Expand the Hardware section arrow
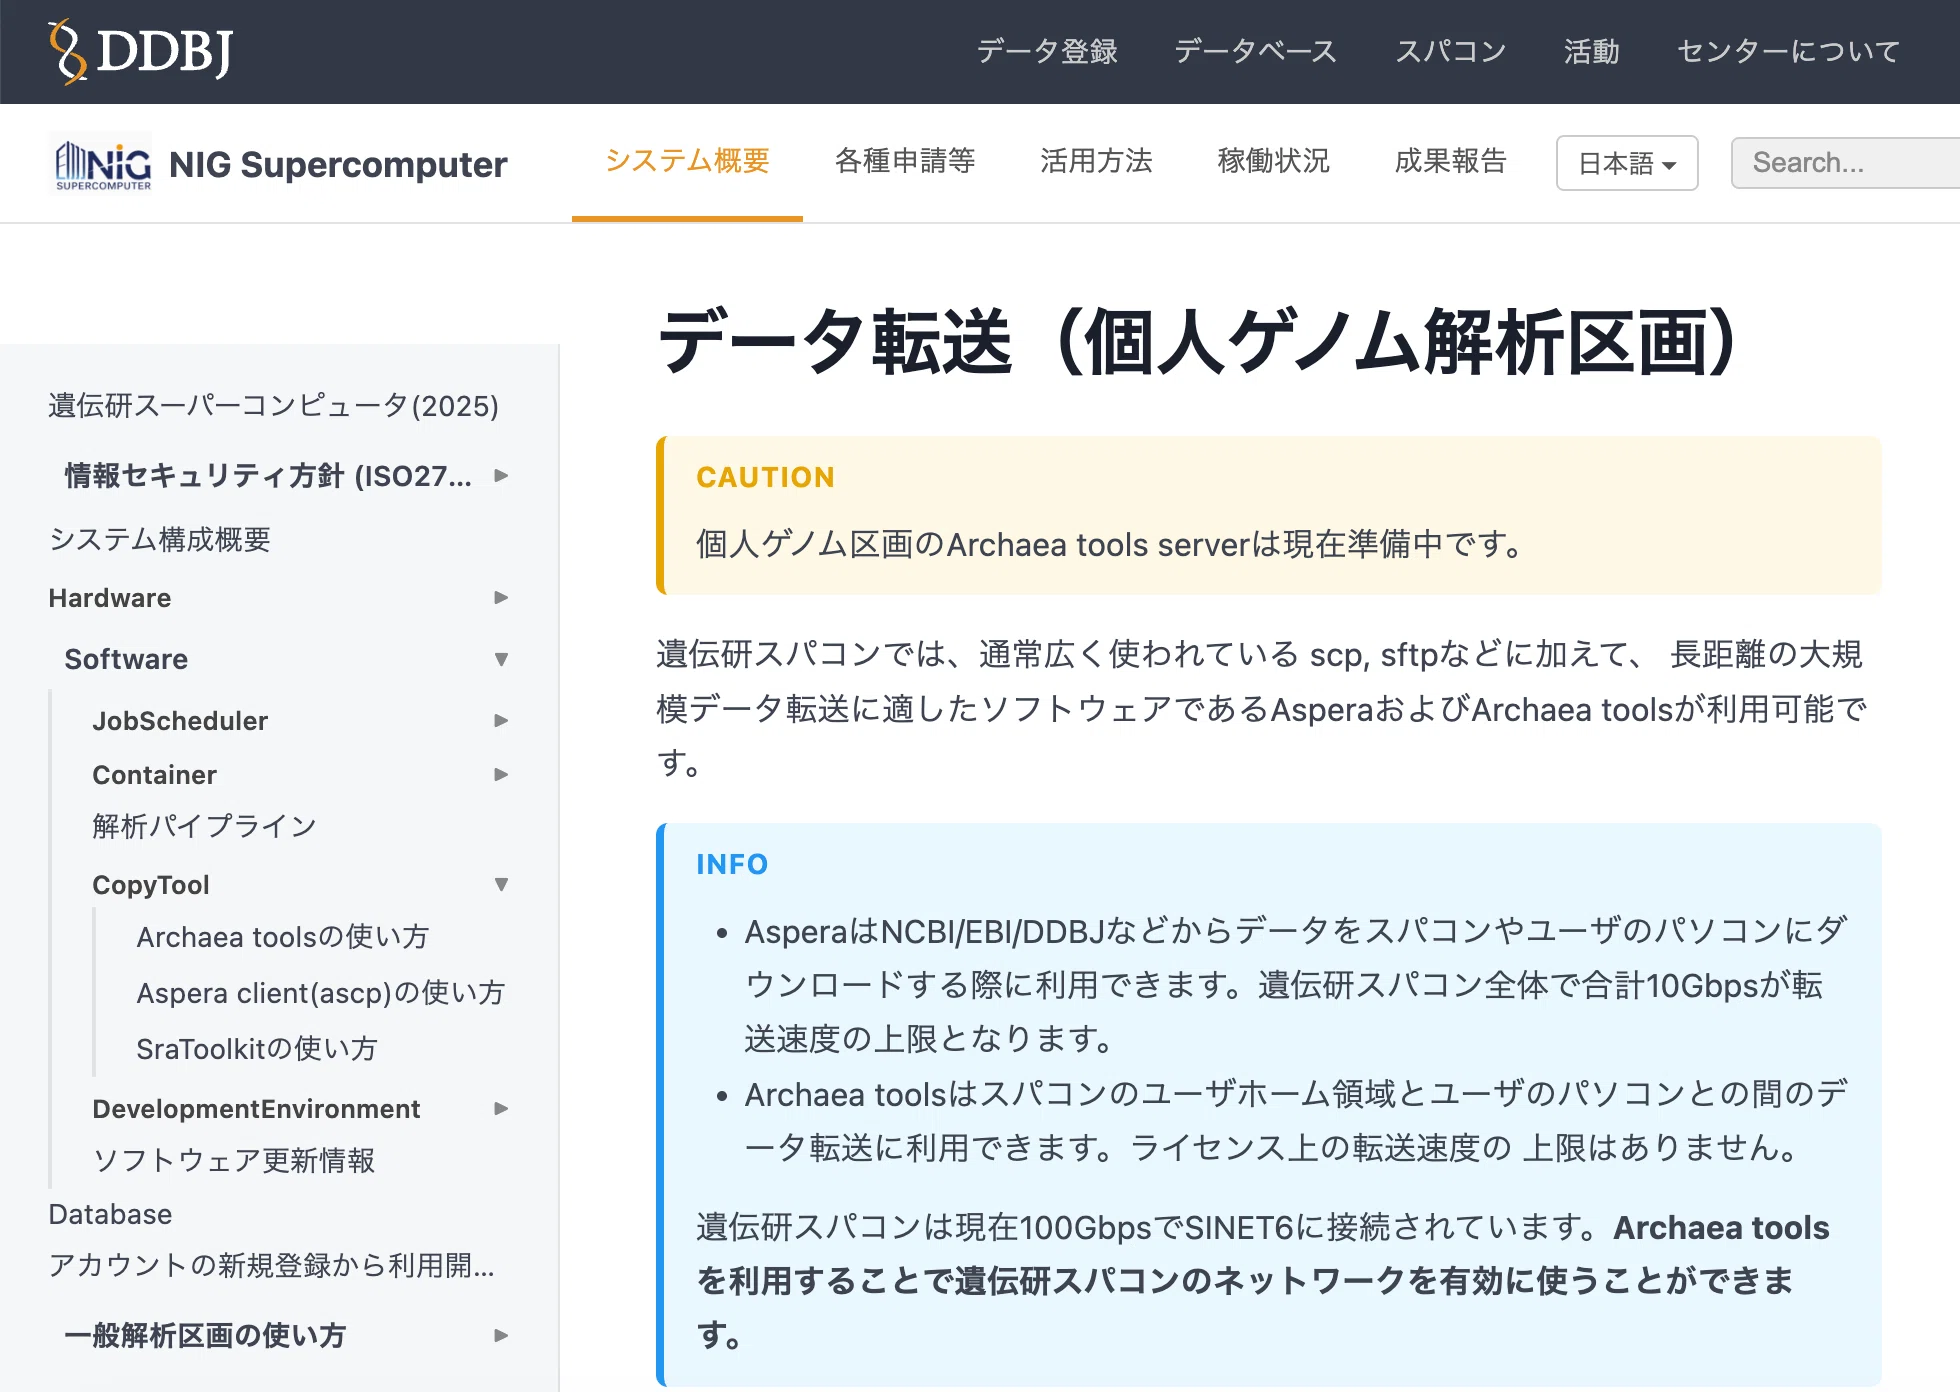The height and width of the screenshot is (1392, 1960). tap(501, 598)
